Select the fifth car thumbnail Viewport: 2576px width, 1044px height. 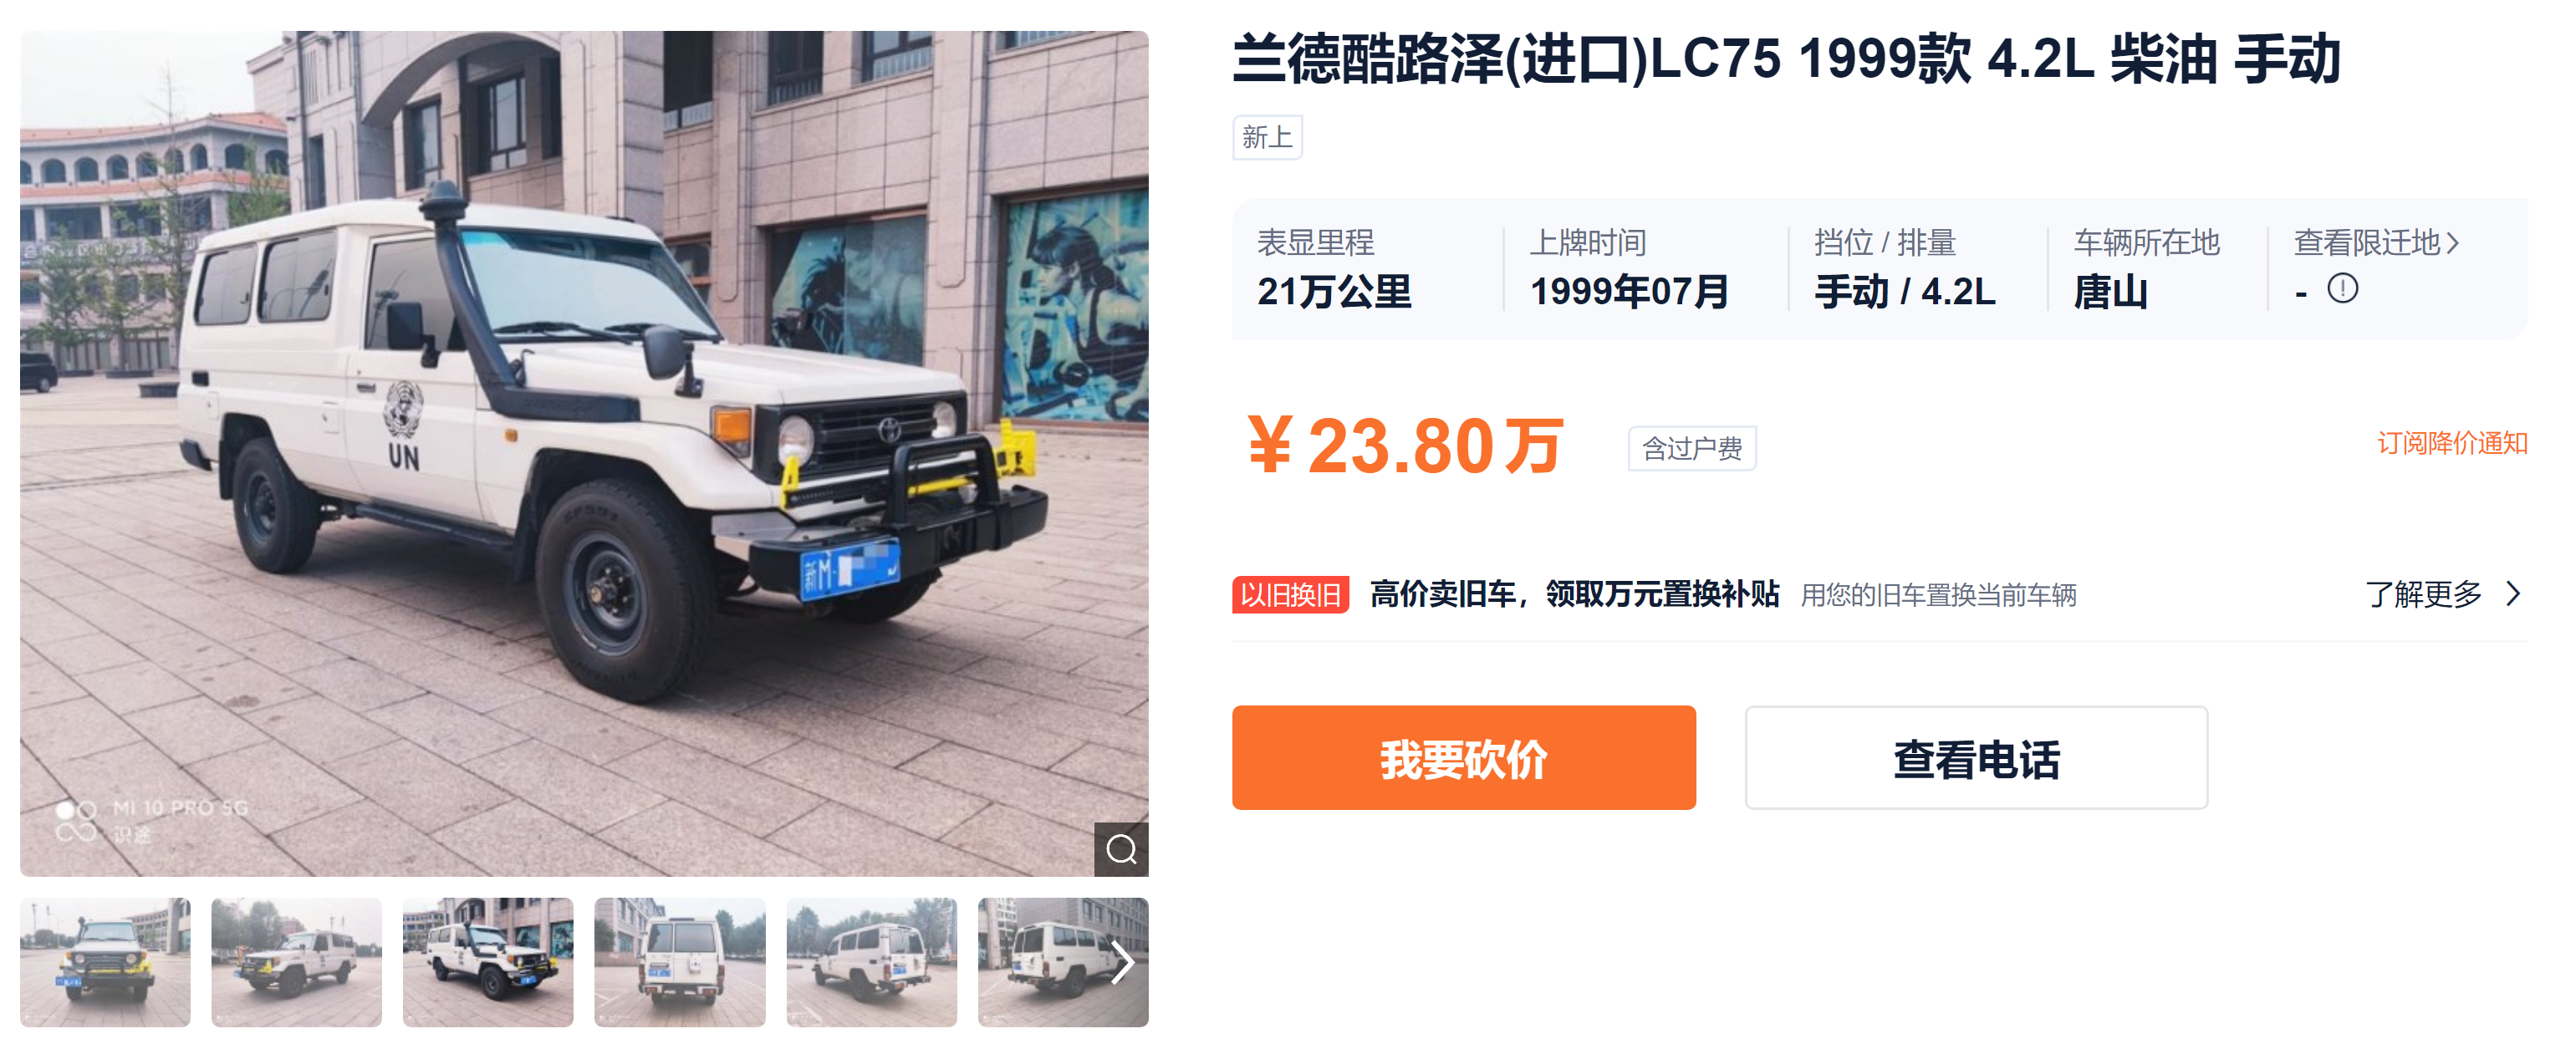coord(871,962)
